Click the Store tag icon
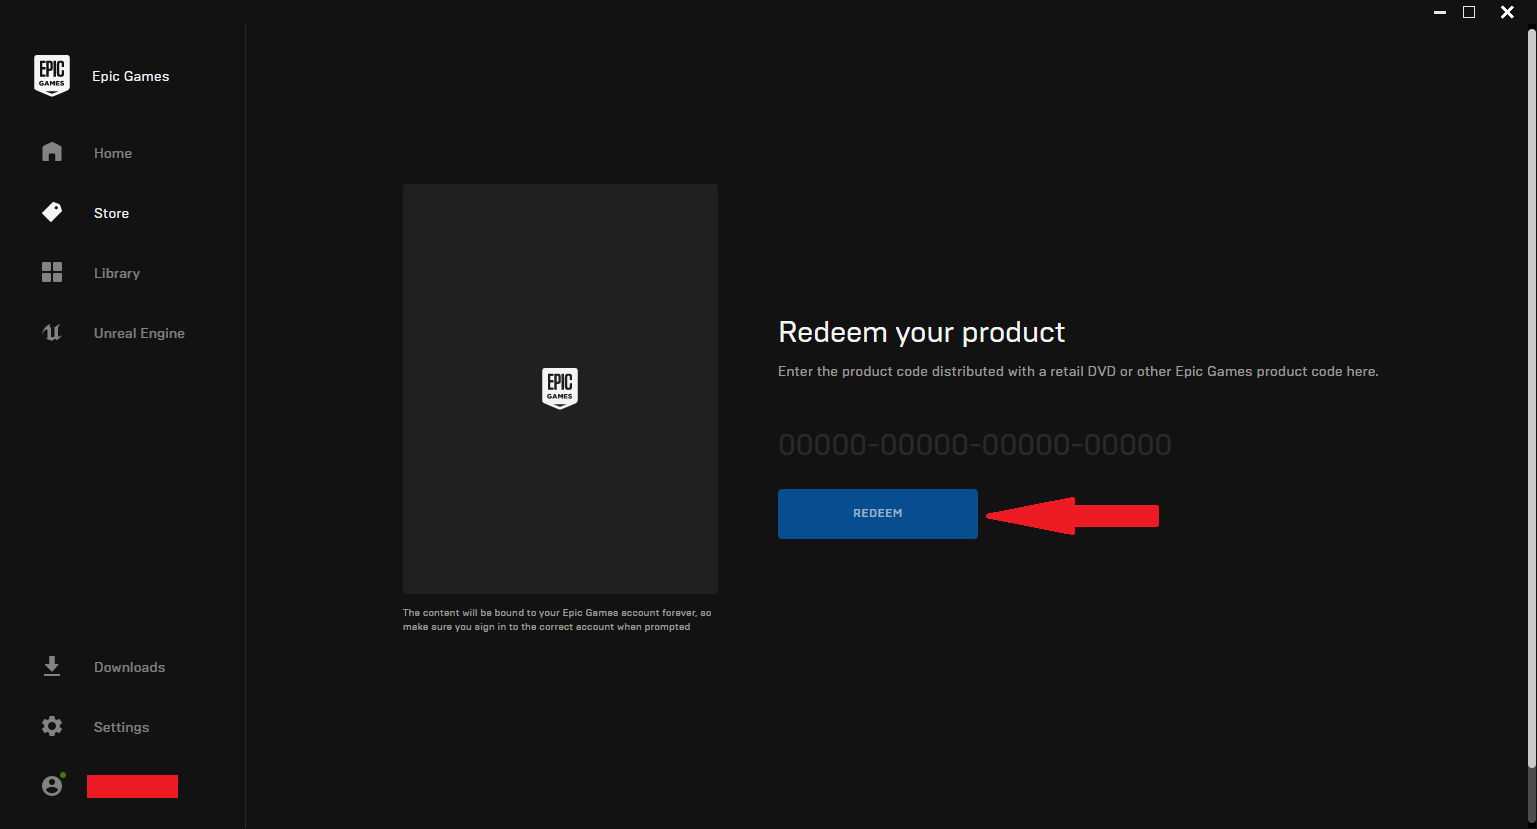Viewport: 1537px width, 829px height. pos(52,212)
